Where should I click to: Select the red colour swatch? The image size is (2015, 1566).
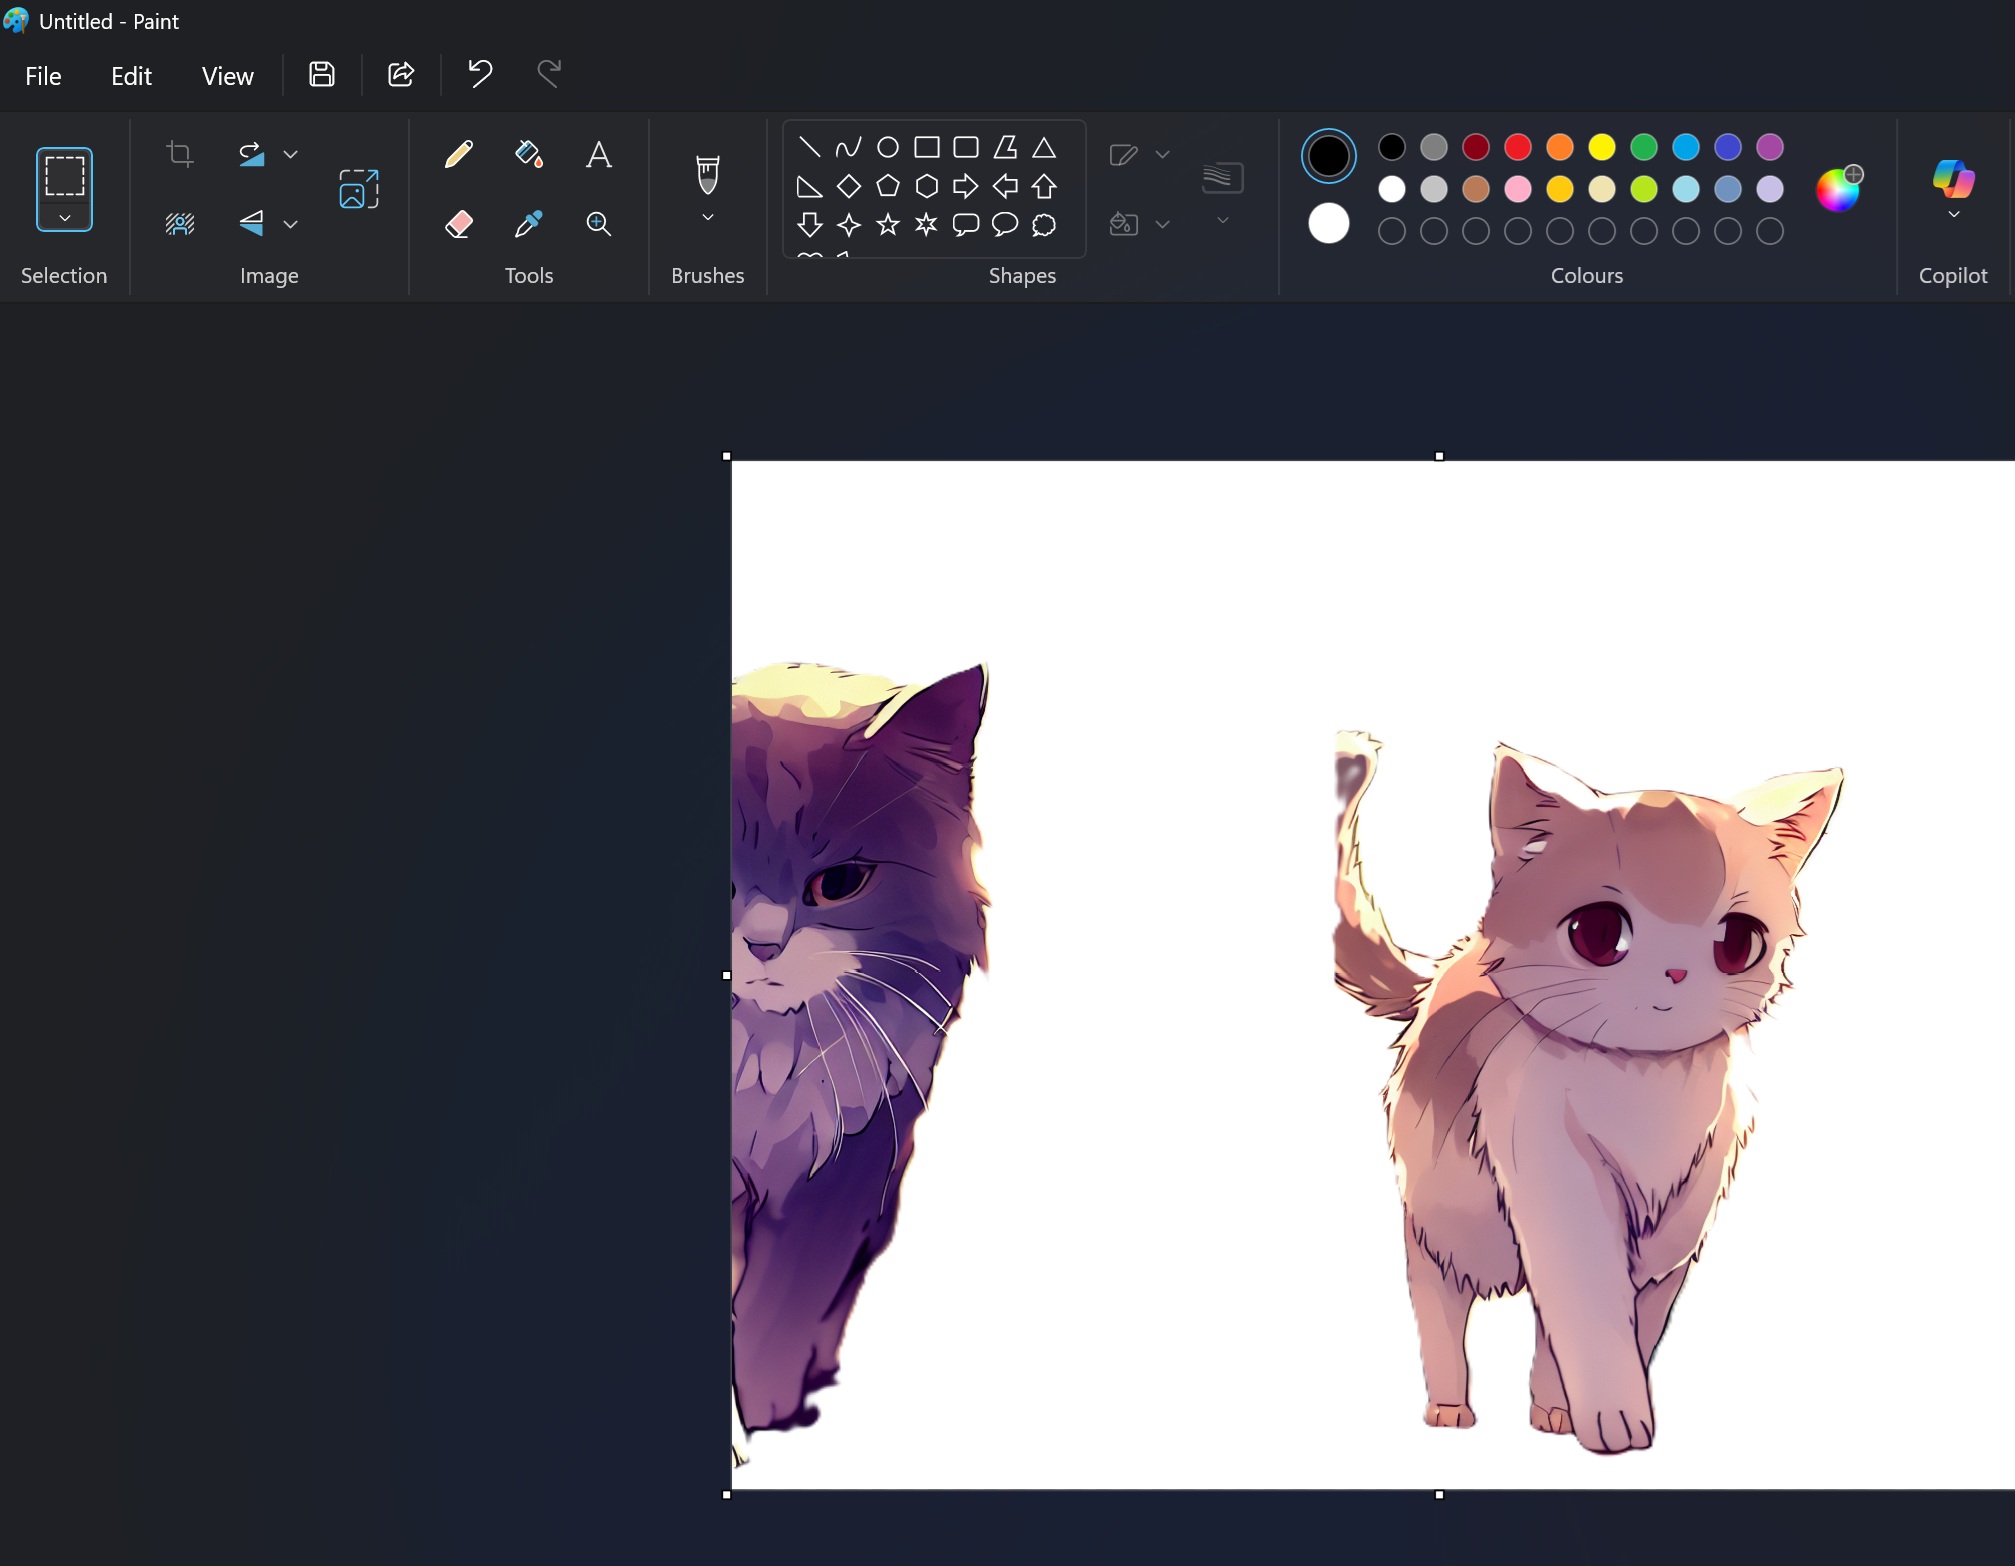point(1517,146)
